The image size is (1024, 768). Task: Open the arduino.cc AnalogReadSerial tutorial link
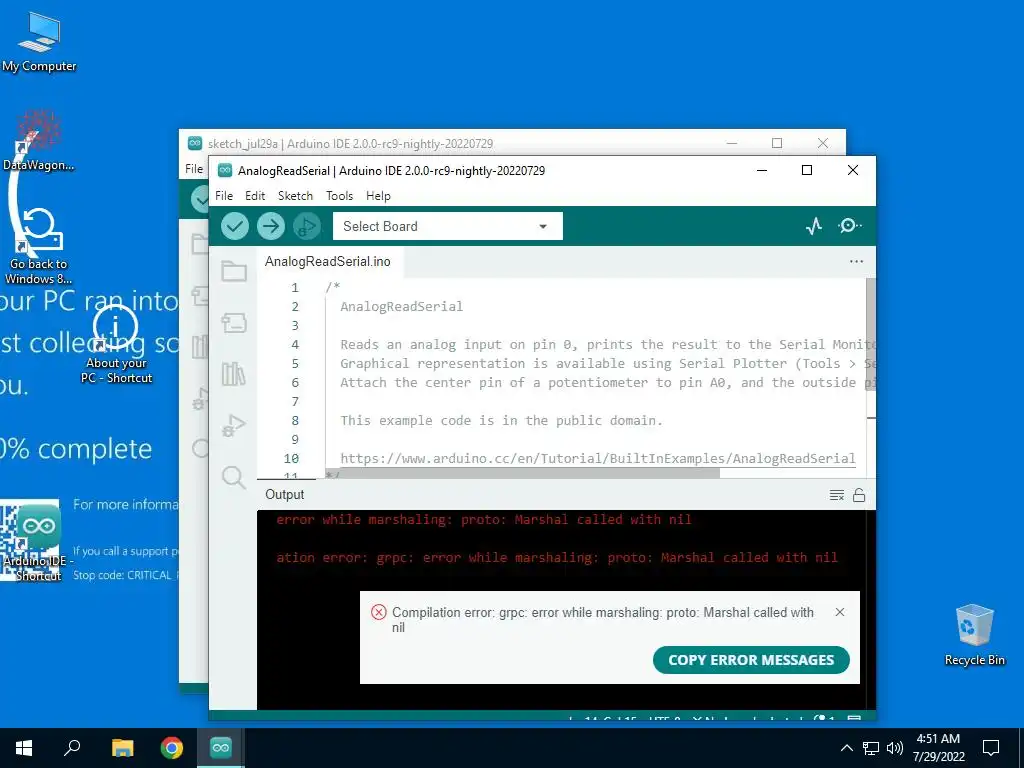pyautogui.click(x=598, y=458)
